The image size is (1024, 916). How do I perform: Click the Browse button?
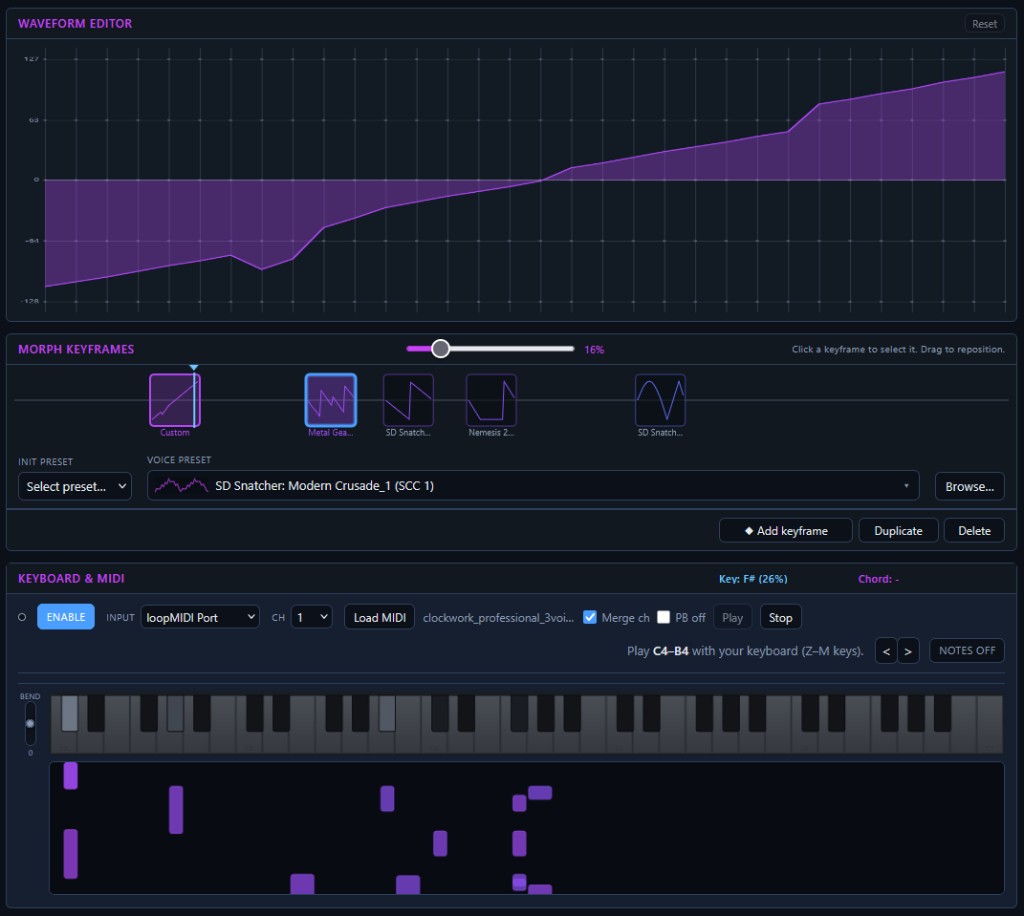969,486
